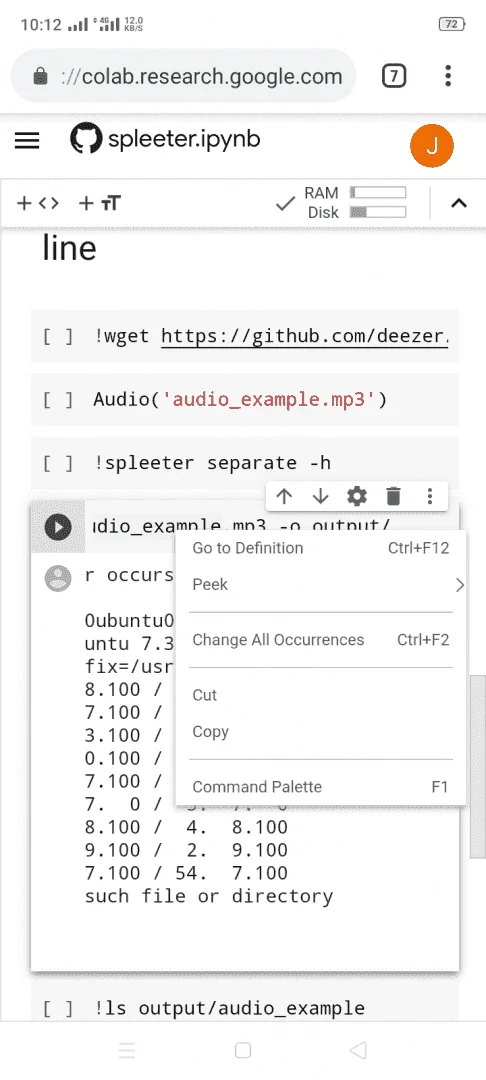
Task: Click output line '7.100 / 54. 7.100'
Action: tap(186, 873)
